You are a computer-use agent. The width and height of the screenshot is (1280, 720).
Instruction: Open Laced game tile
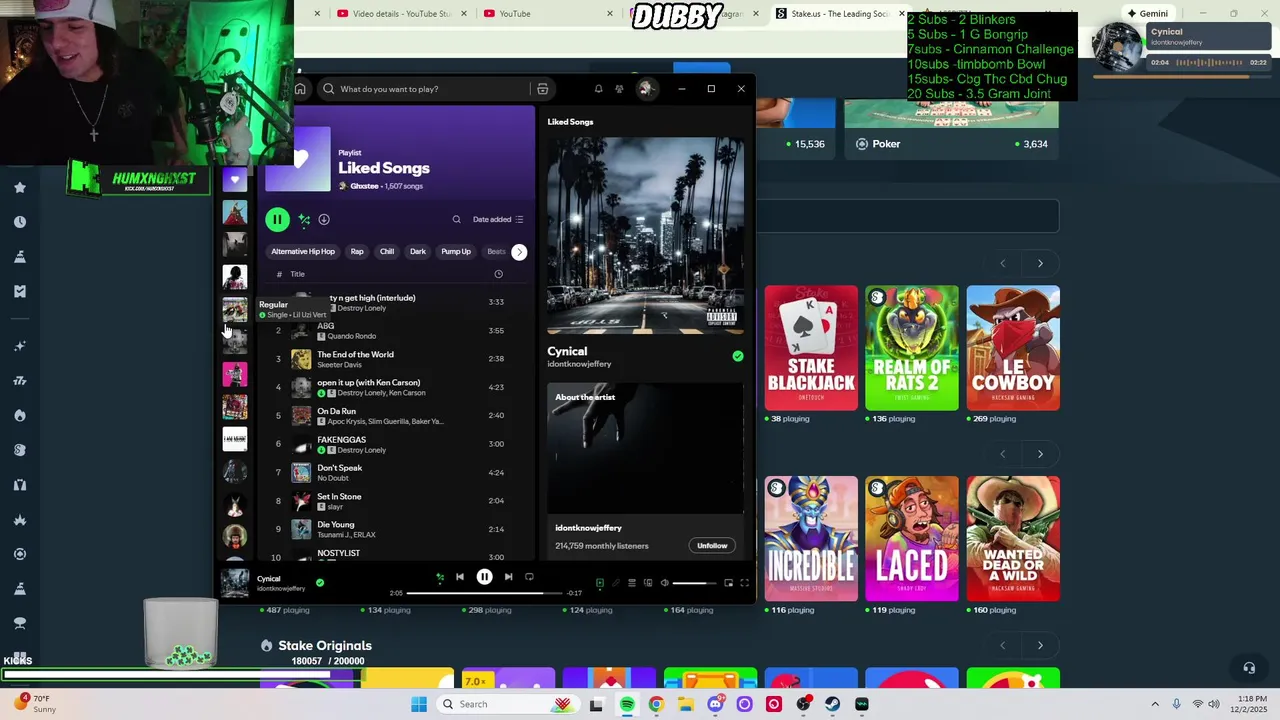(912, 539)
